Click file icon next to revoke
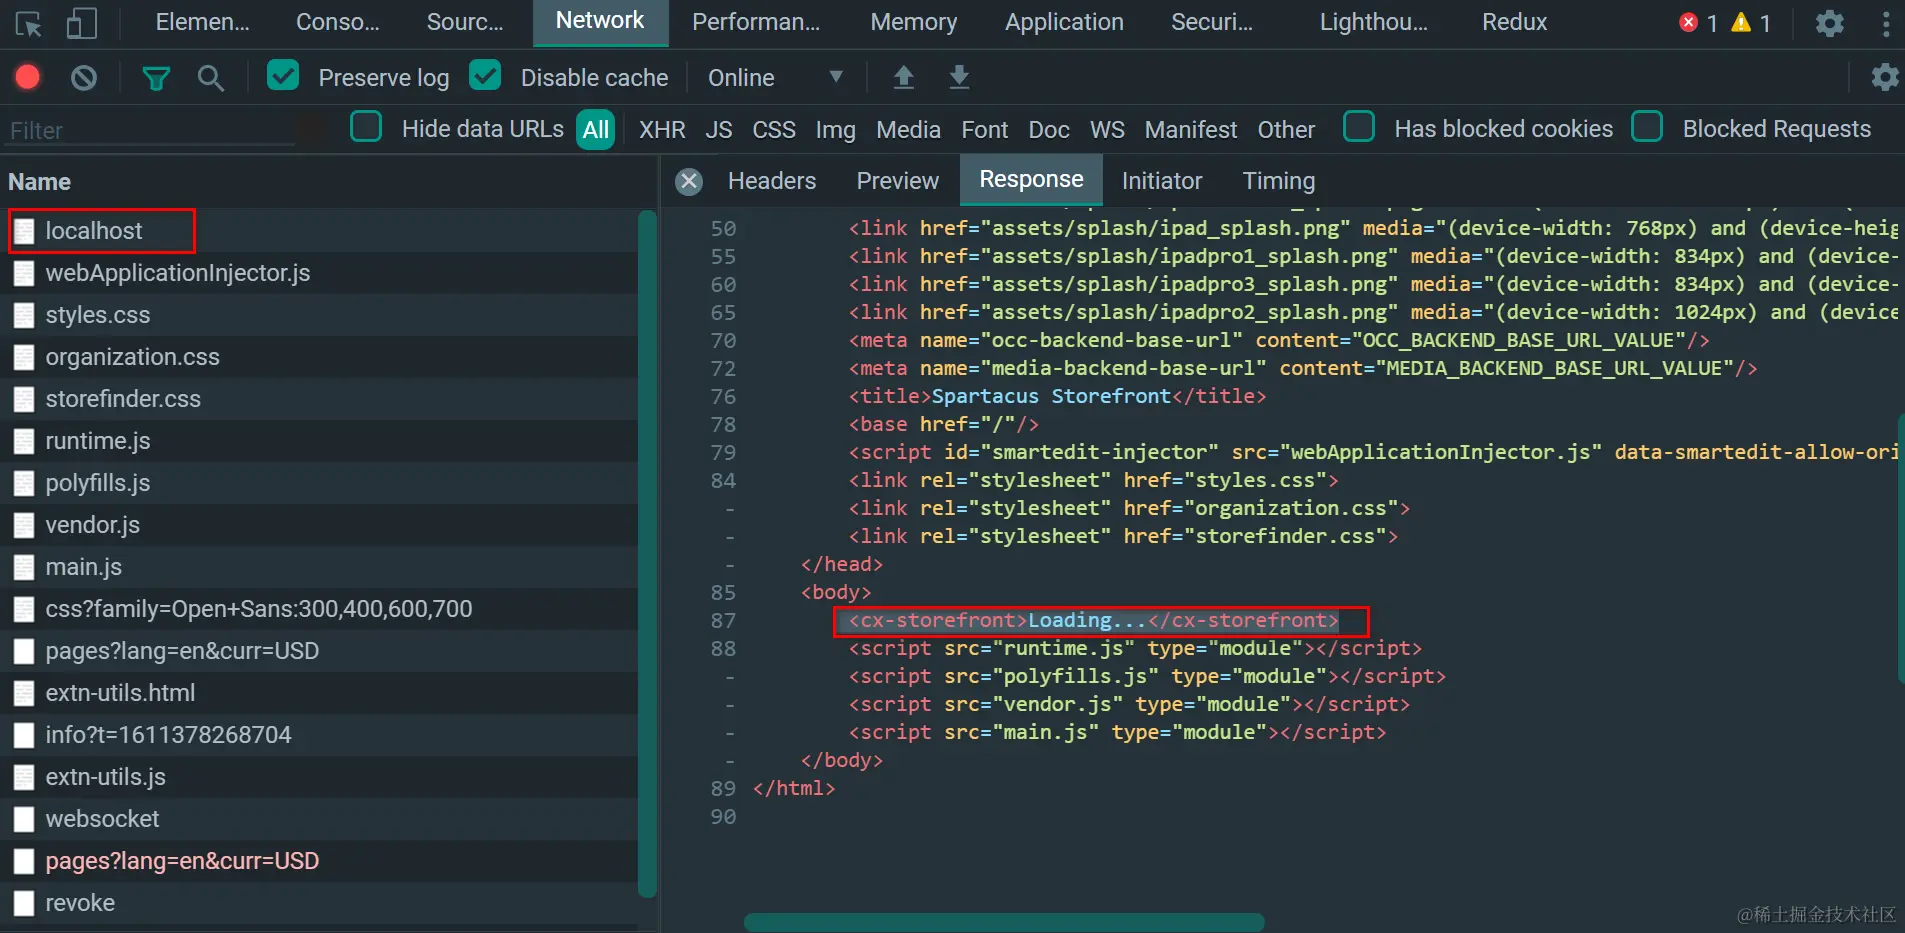 [x=25, y=903]
